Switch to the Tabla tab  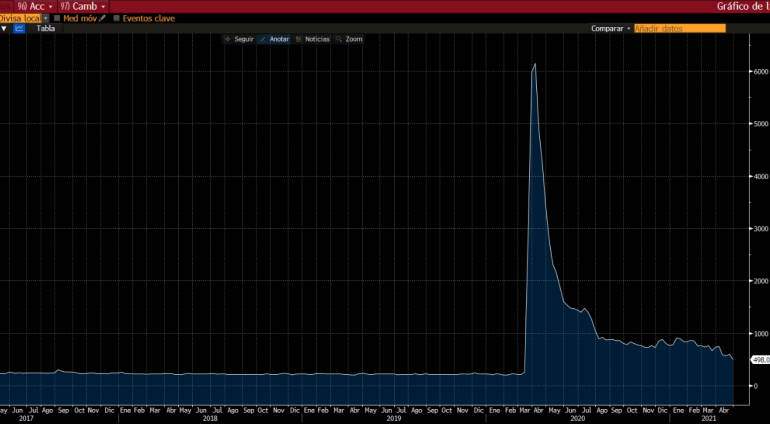point(46,28)
